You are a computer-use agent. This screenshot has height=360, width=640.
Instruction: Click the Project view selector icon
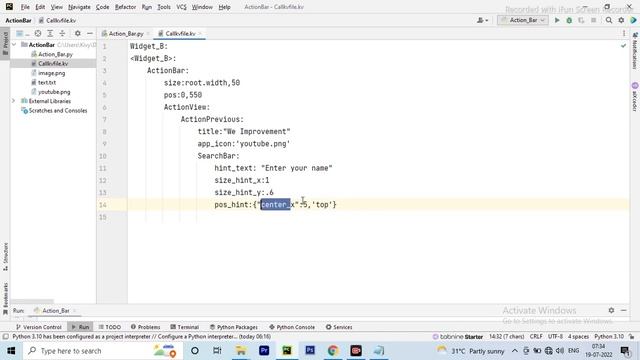20,33
